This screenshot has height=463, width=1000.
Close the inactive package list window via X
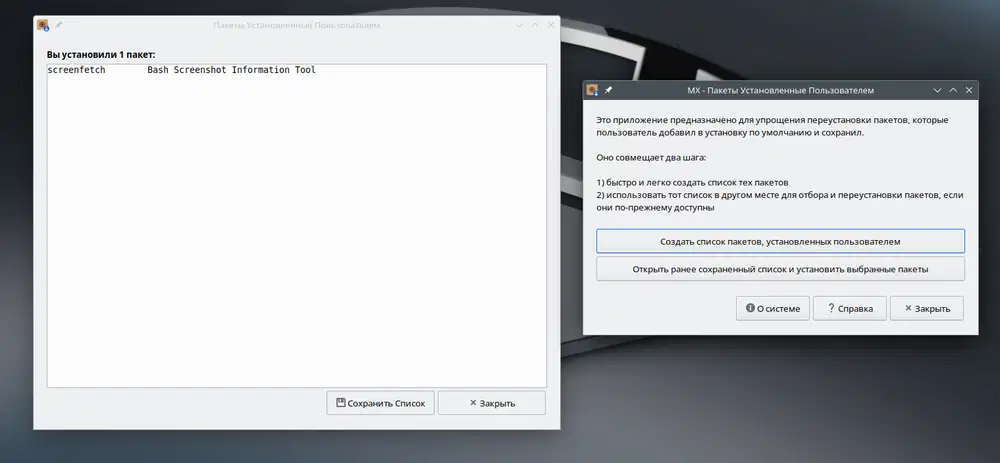[x=551, y=25]
